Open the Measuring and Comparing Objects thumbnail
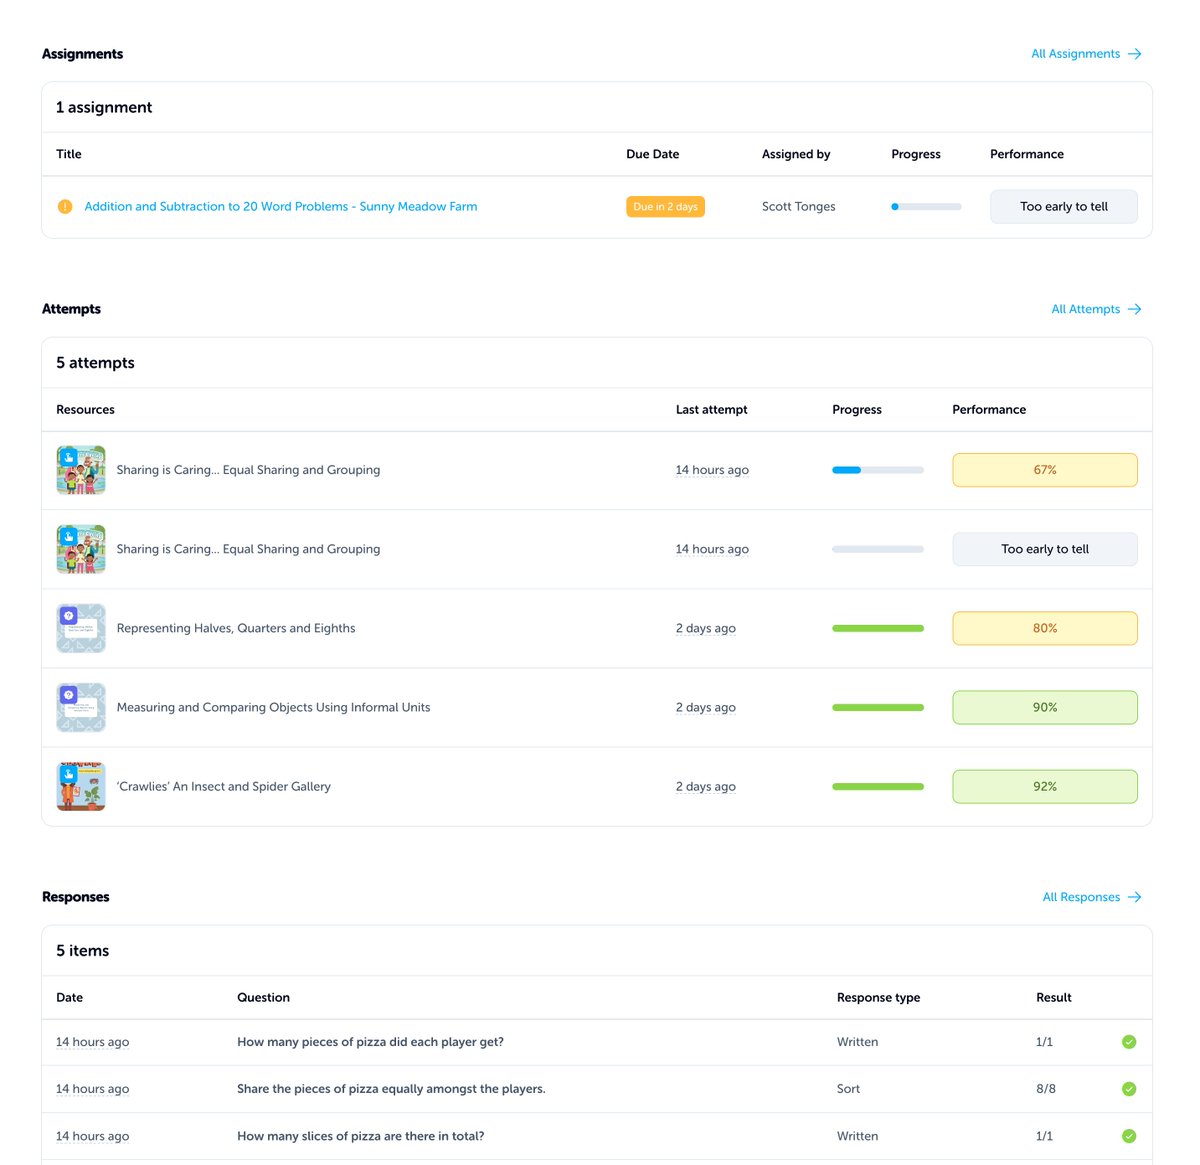 [x=81, y=707]
